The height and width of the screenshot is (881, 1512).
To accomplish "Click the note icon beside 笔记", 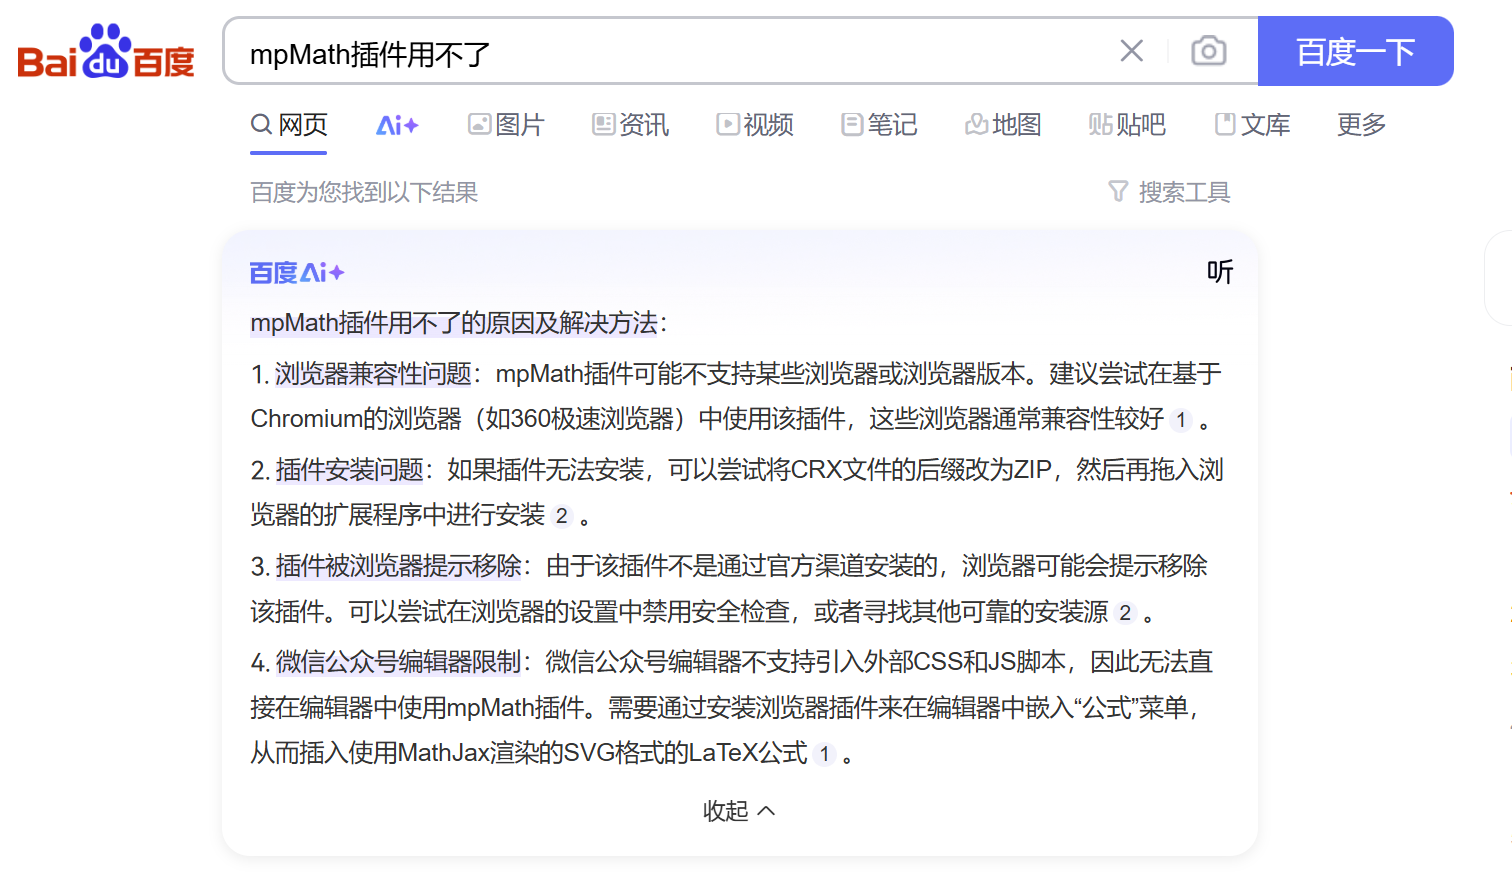I will tap(851, 124).
